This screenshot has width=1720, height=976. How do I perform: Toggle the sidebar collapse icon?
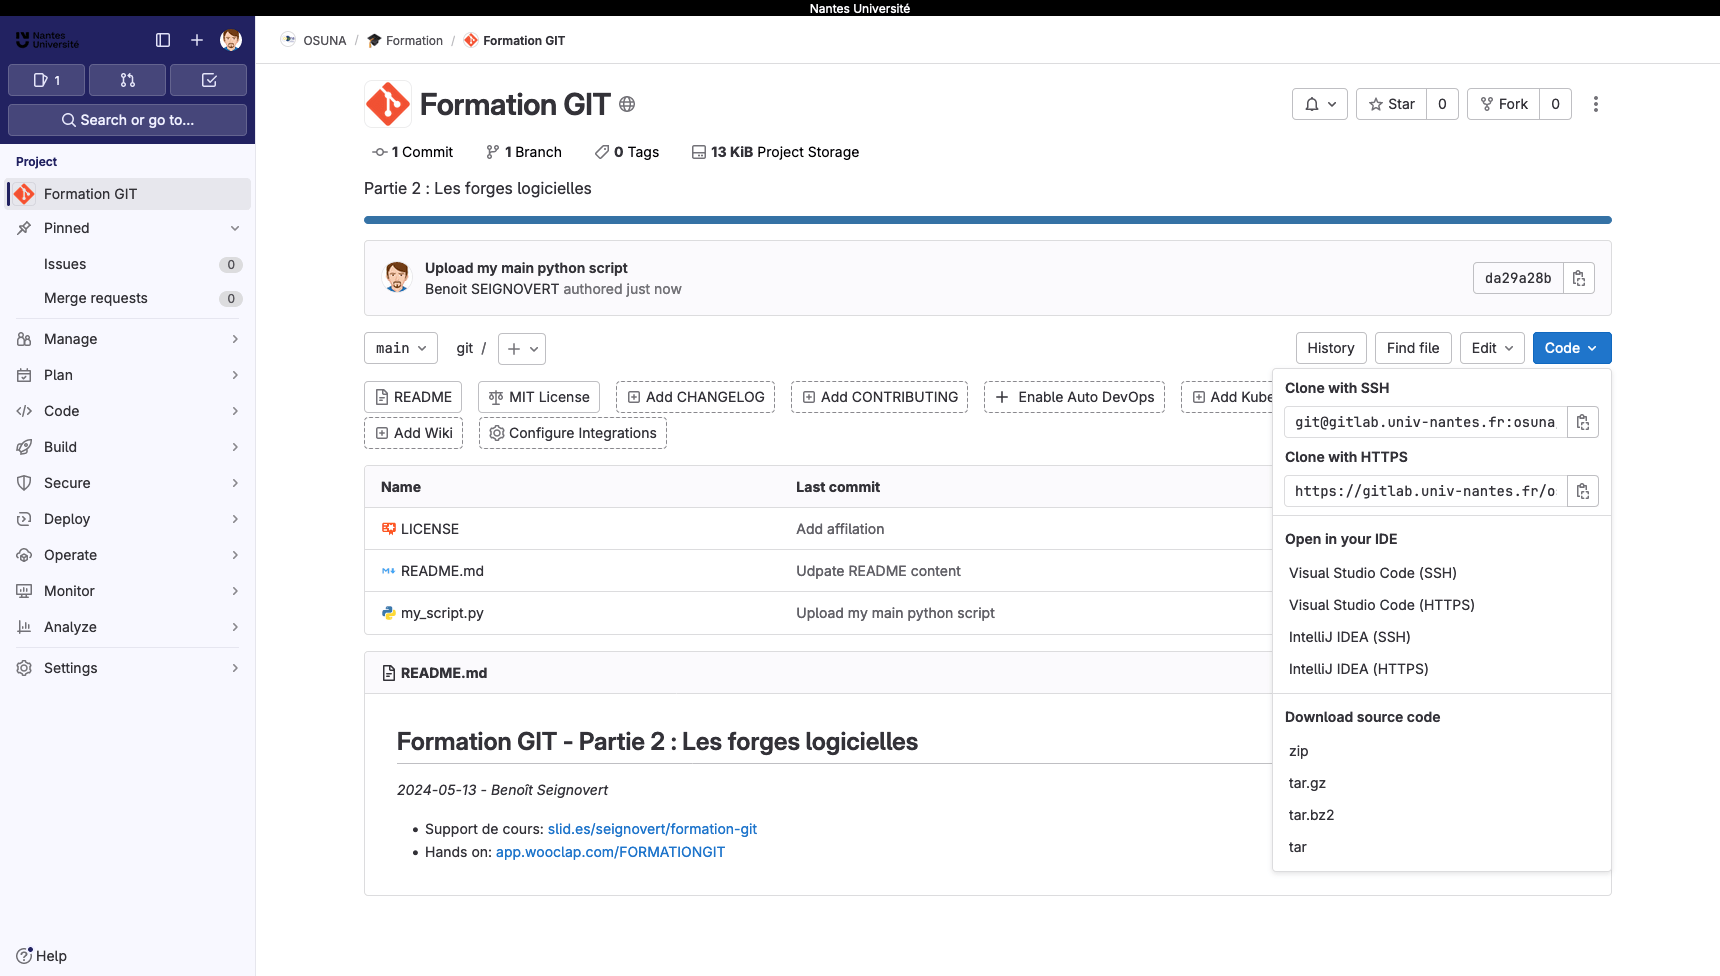point(163,40)
